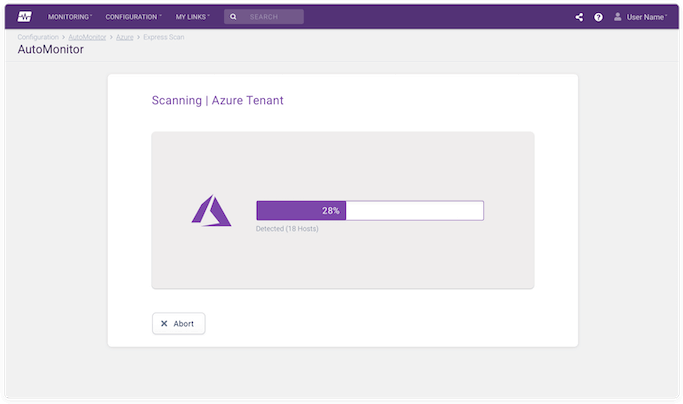
Task: Click the share icon in the header
Action: [579, 17]
